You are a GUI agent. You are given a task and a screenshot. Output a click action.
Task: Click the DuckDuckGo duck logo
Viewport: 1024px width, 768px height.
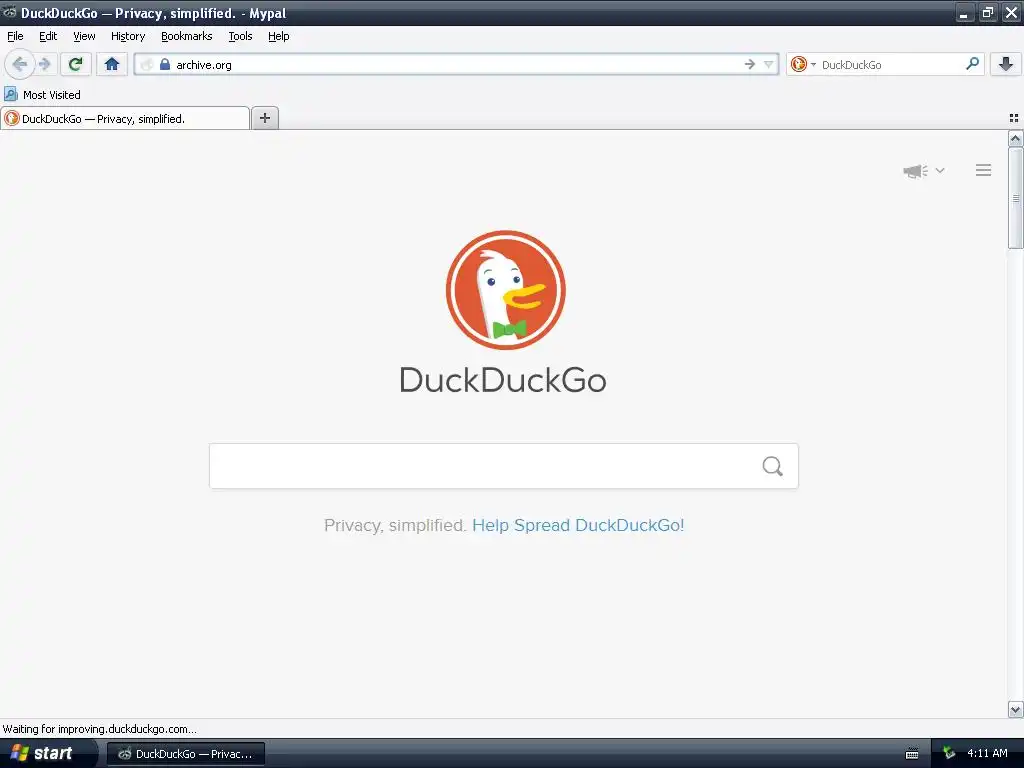coord(505,290)
